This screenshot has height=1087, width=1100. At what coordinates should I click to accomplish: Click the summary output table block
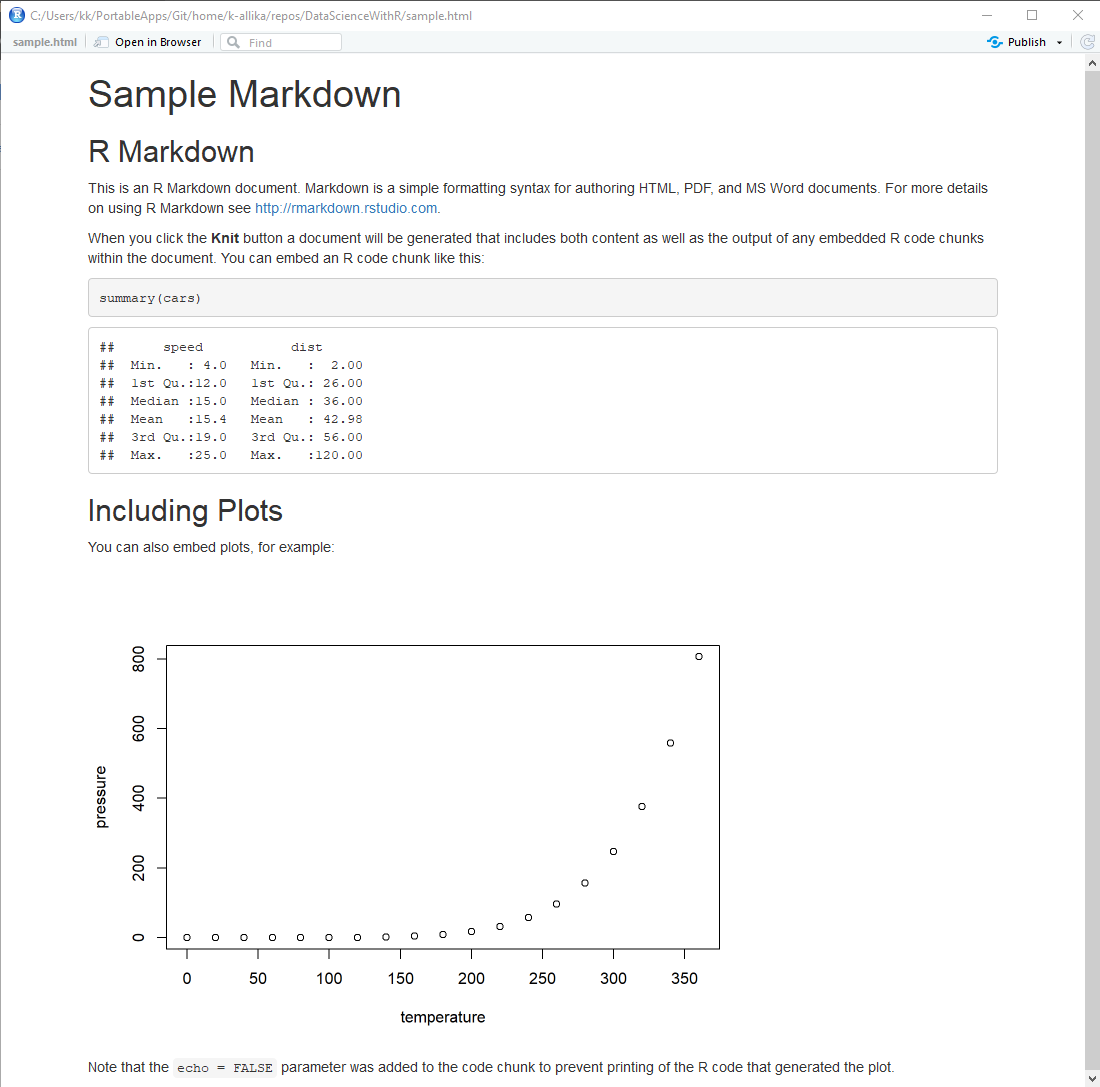[542, 401]
